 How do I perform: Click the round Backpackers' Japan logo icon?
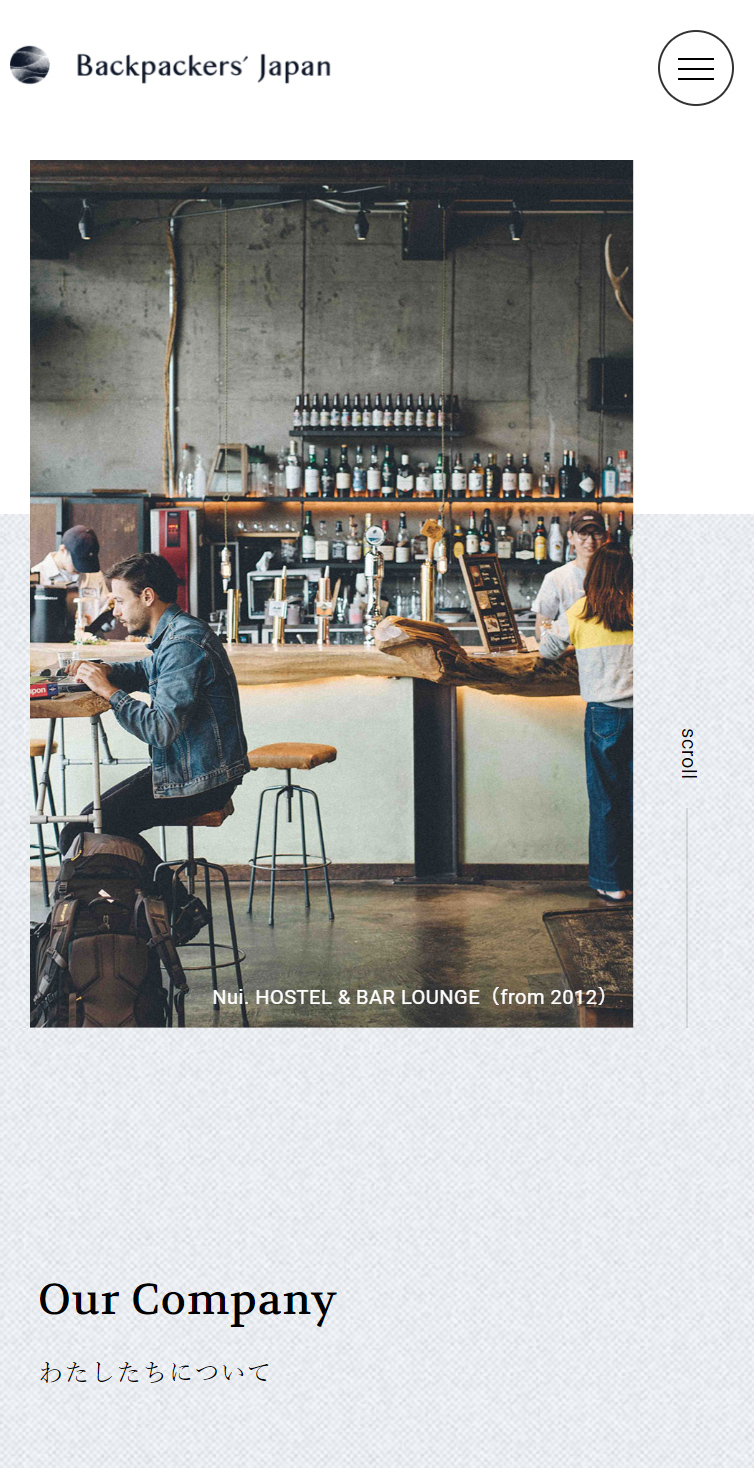pyautogui.click(x=30, y=65)
